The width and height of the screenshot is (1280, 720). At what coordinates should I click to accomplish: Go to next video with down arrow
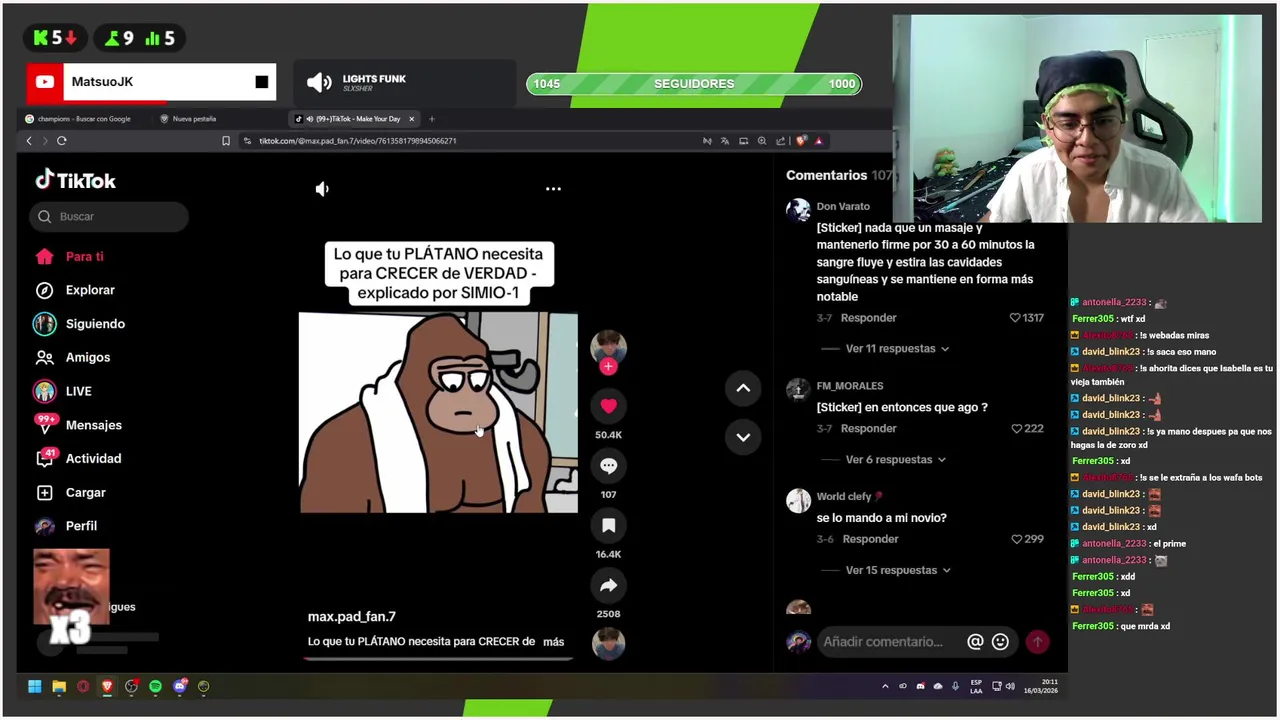click(x=743, y=436)
